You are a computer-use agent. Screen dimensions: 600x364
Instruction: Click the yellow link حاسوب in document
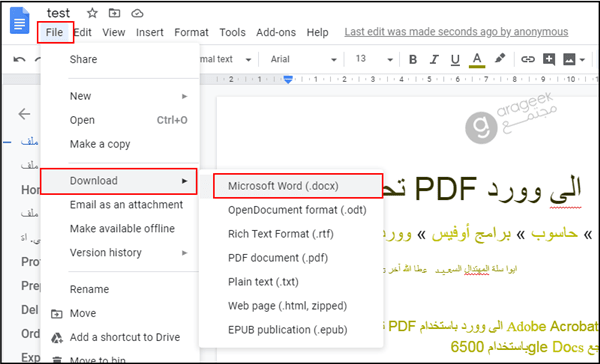(x=554, y=233)
